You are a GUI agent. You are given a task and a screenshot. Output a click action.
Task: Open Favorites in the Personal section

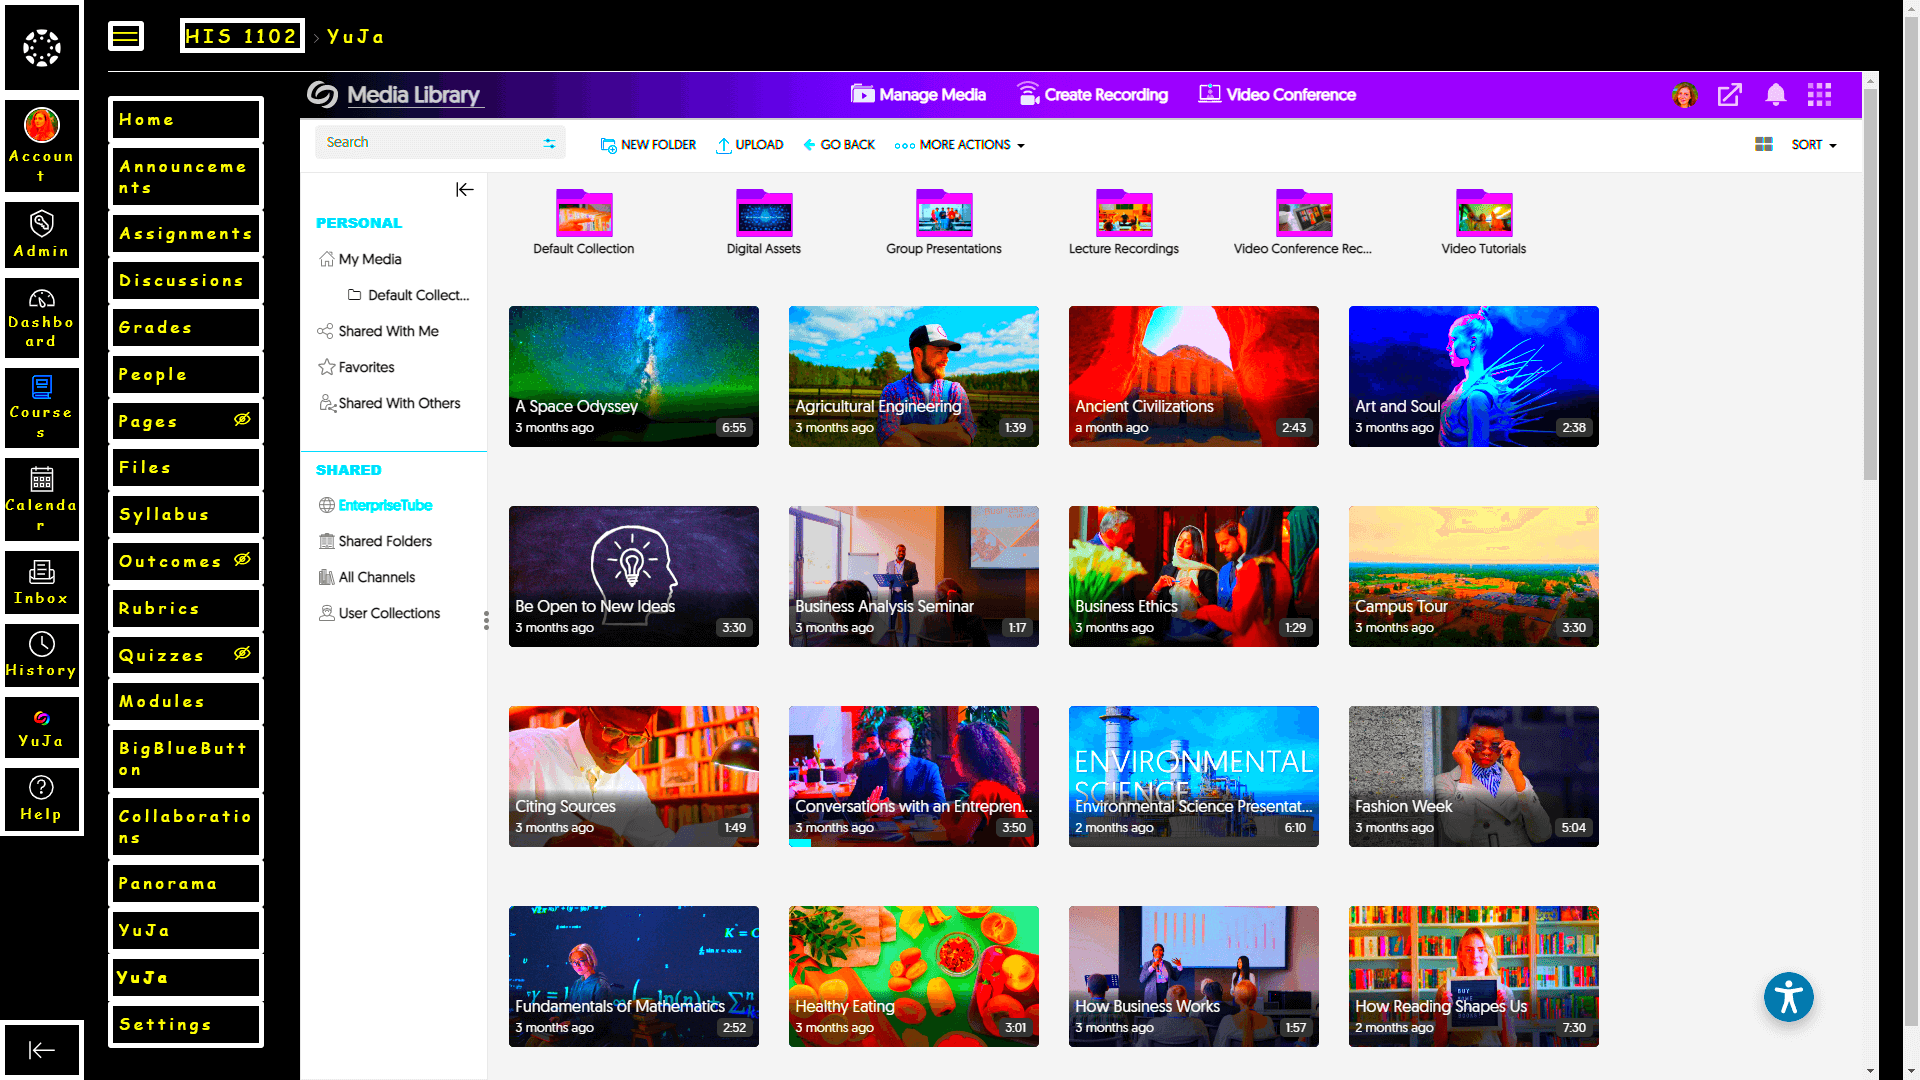point(356,367)
